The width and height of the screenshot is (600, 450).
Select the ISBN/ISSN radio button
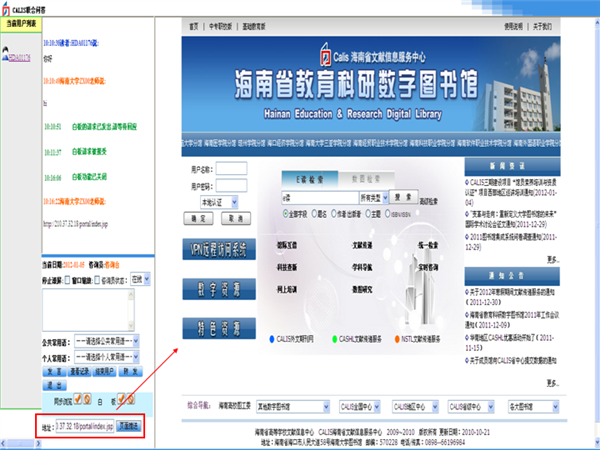(387, 214)
